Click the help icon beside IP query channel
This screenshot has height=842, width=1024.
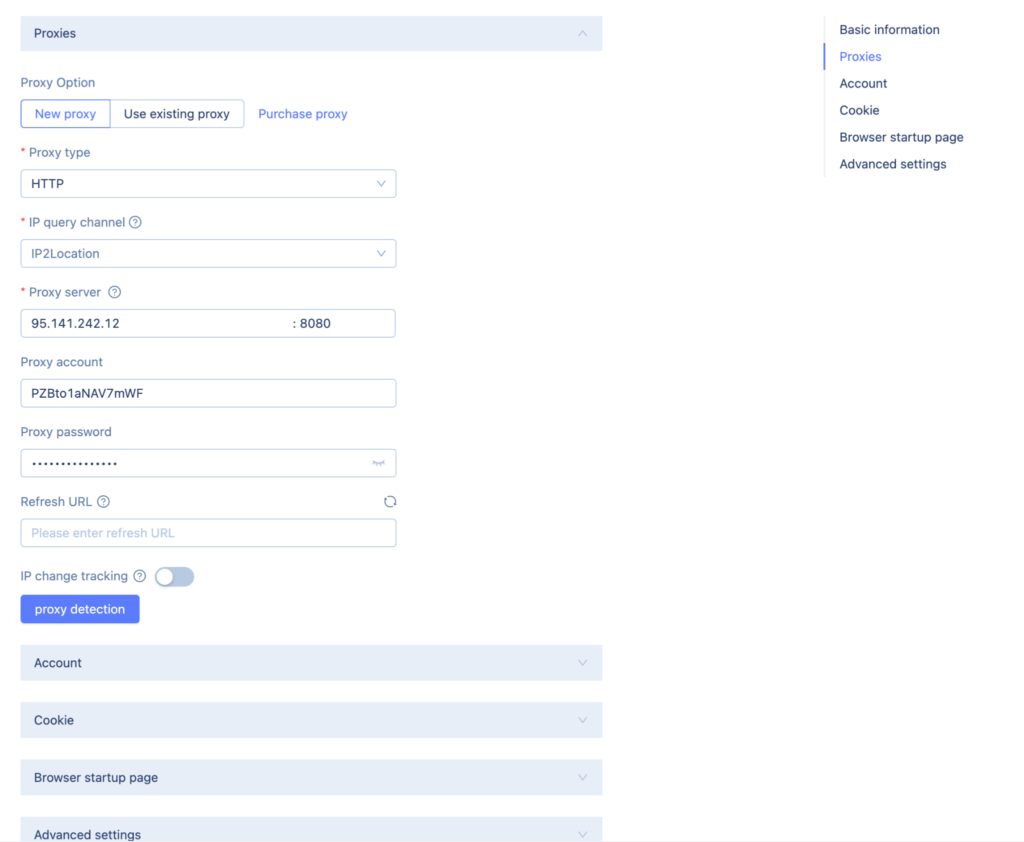pos(135,222)
